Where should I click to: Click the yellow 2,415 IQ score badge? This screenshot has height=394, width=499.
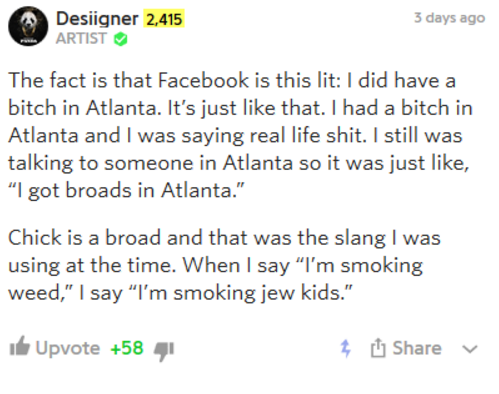pos(164,19)
